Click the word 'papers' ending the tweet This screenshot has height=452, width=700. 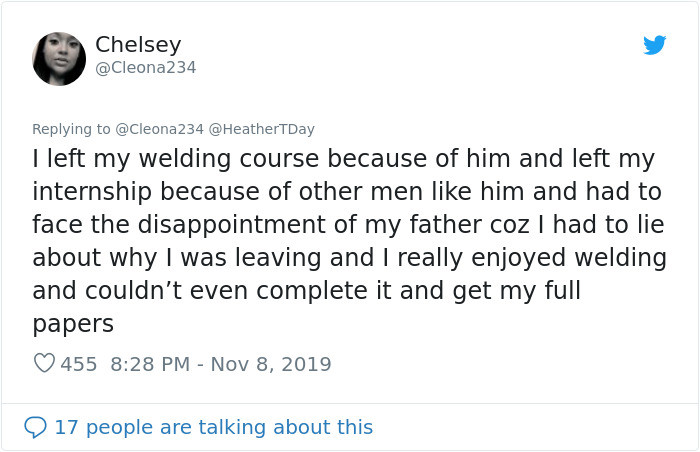73,324
